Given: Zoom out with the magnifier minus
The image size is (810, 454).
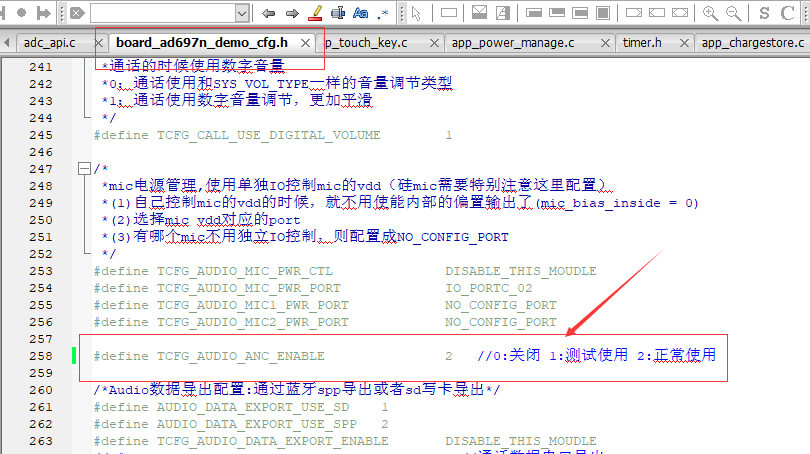Looking at the screenshot, I should pos(734,13).
